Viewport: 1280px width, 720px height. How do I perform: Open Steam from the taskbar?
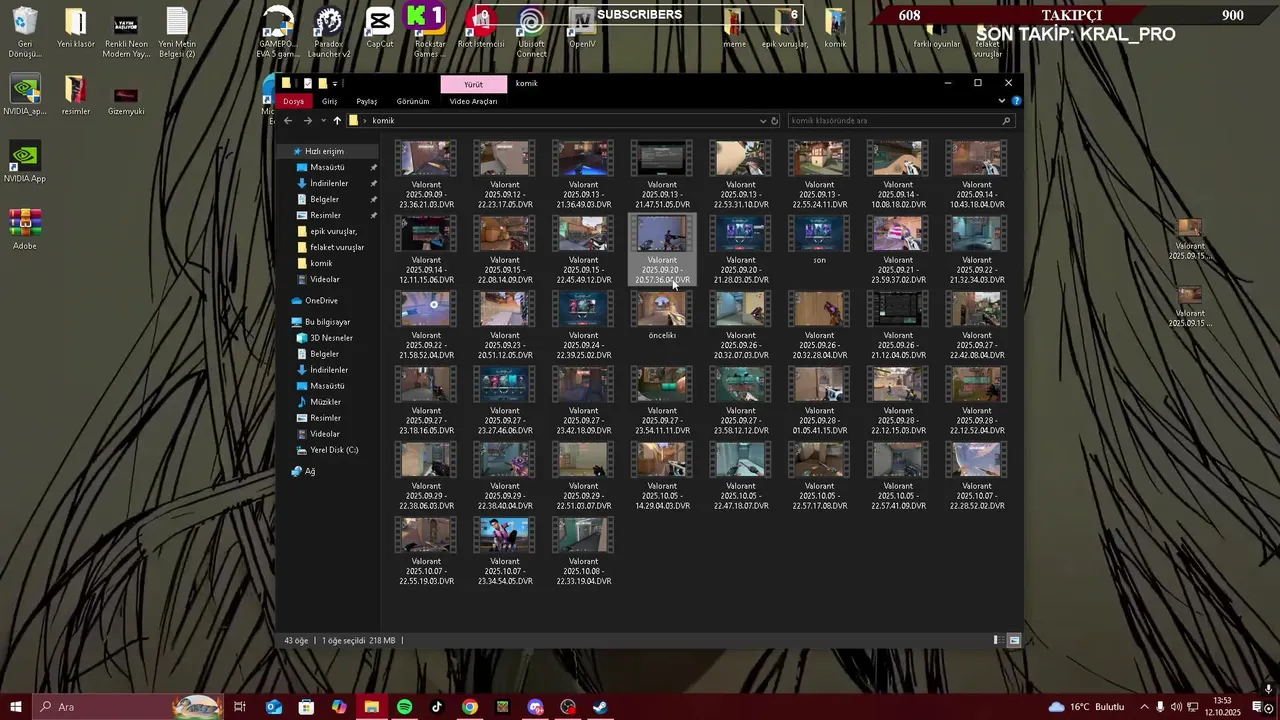pyautogui.click(x=601, y=707)
